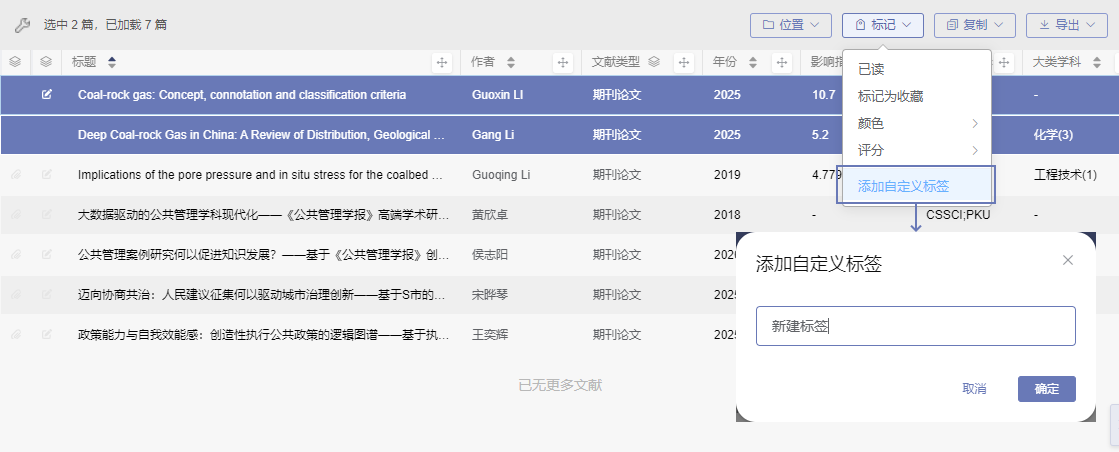Click the layers filter icon beside 文献类型
This screenshot has width=1119, height=452.
point(654,62)
